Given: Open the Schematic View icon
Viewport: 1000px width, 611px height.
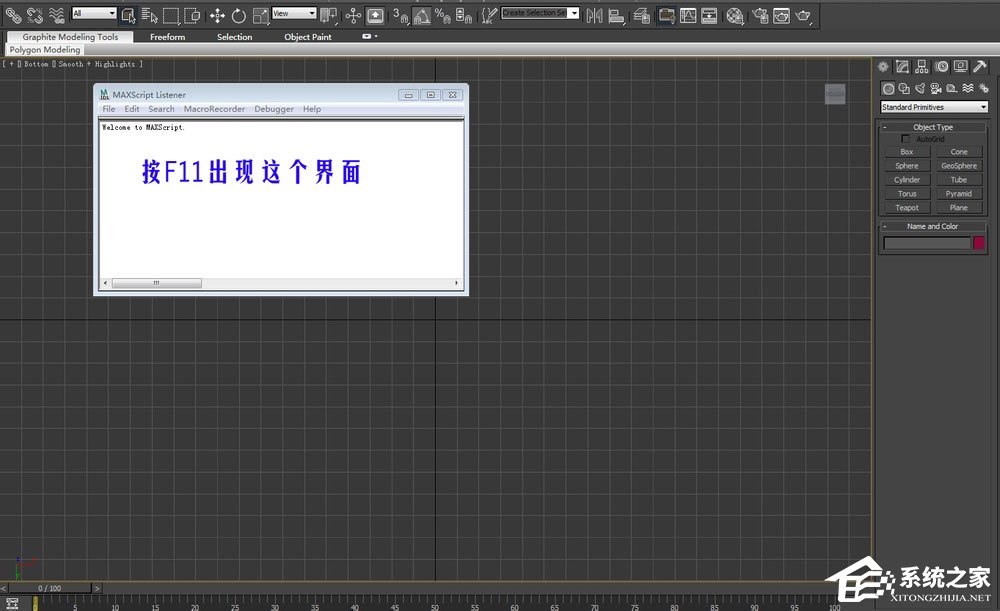Looking at the screenshot, I should coord(709,15).
